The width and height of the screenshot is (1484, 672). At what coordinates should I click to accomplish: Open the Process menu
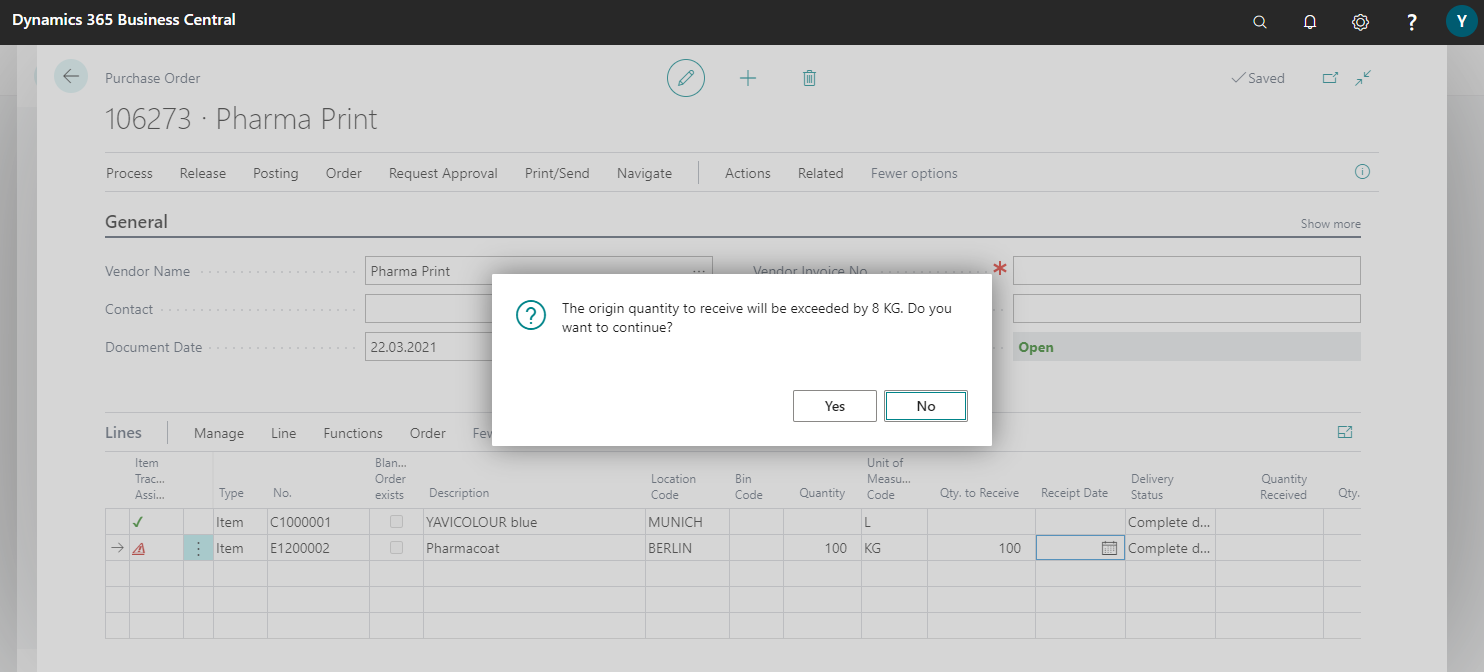[130, 173]
